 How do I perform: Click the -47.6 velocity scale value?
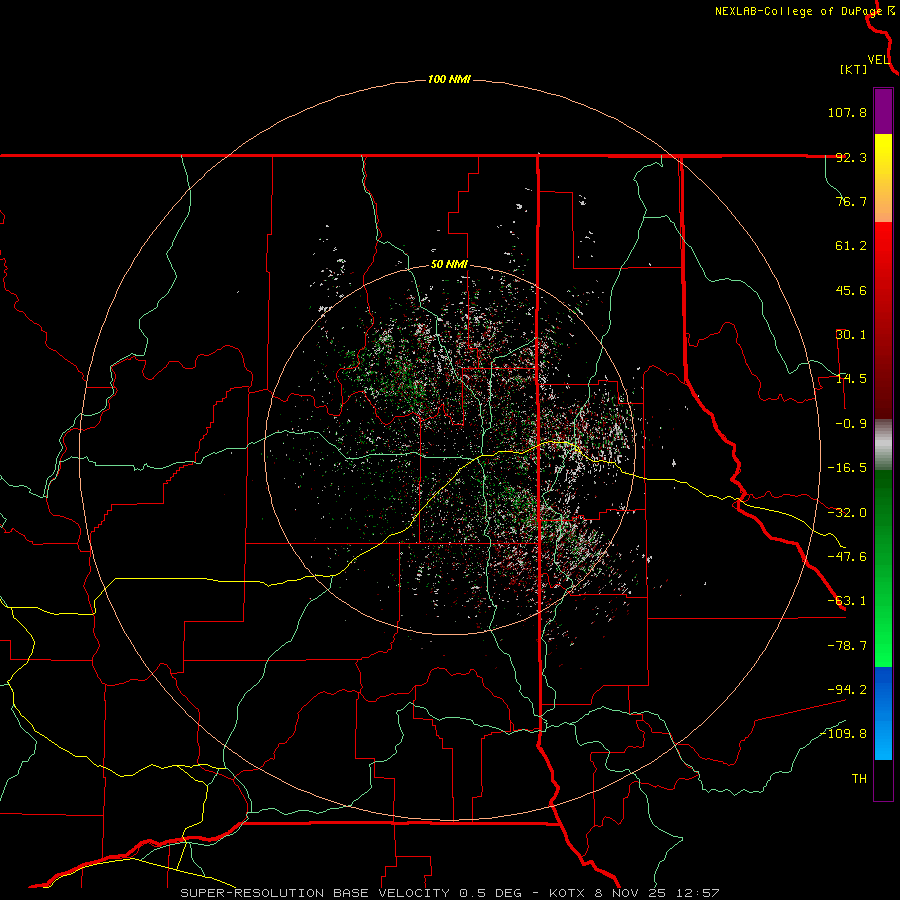847,557
